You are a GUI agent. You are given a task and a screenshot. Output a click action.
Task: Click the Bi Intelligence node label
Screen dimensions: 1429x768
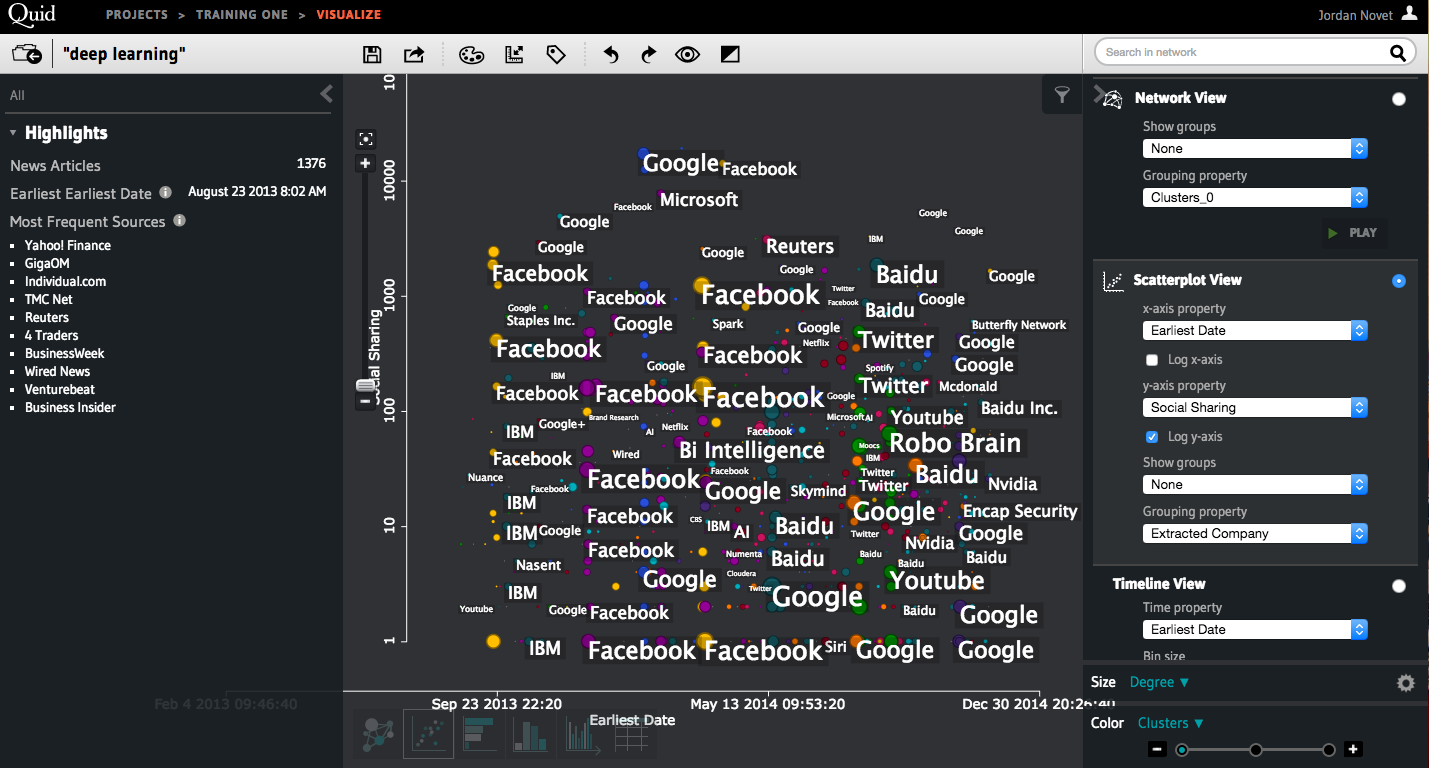[x=752, y=450]
